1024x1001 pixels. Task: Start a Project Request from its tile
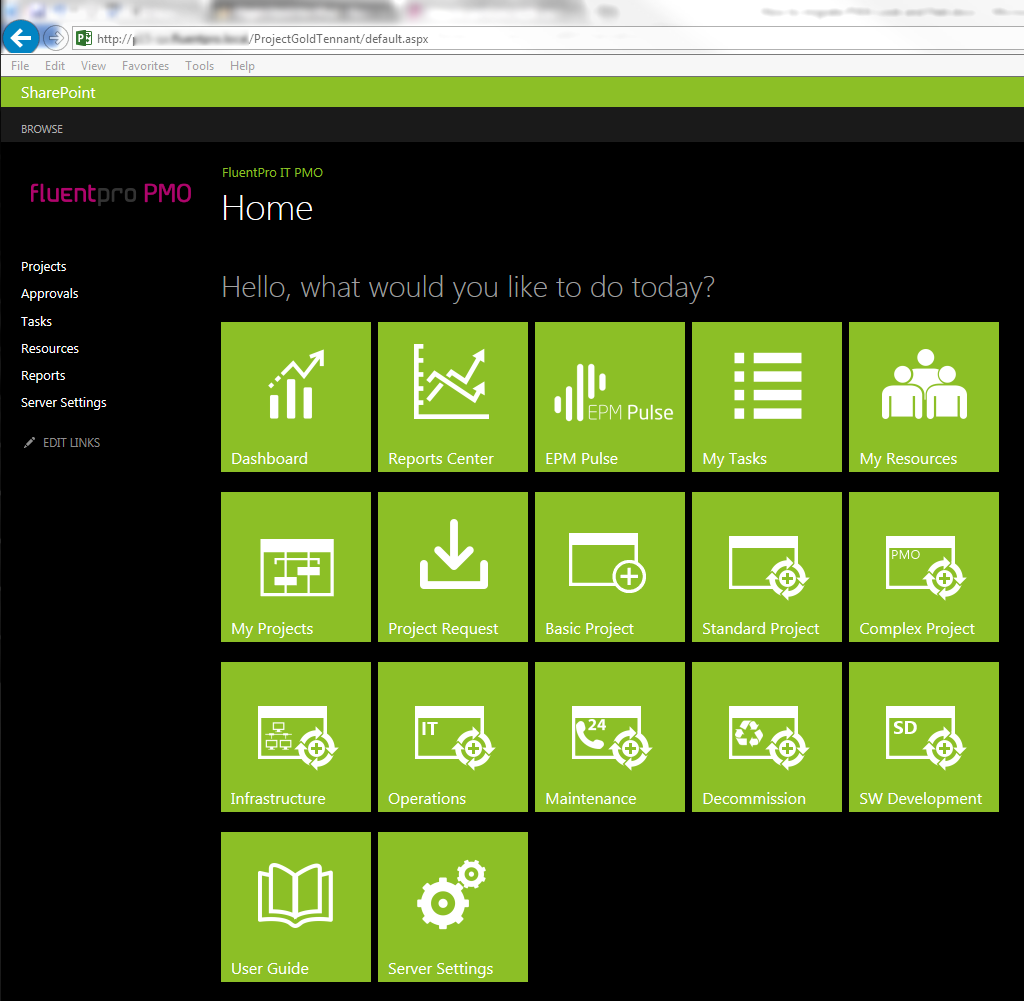[x=453, y=567]
